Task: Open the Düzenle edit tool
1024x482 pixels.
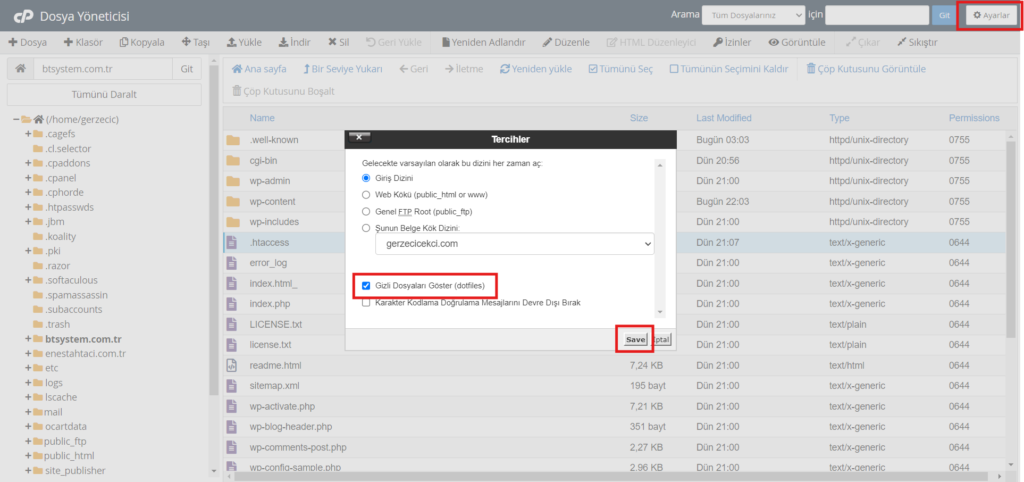Action: coord(566,42)
